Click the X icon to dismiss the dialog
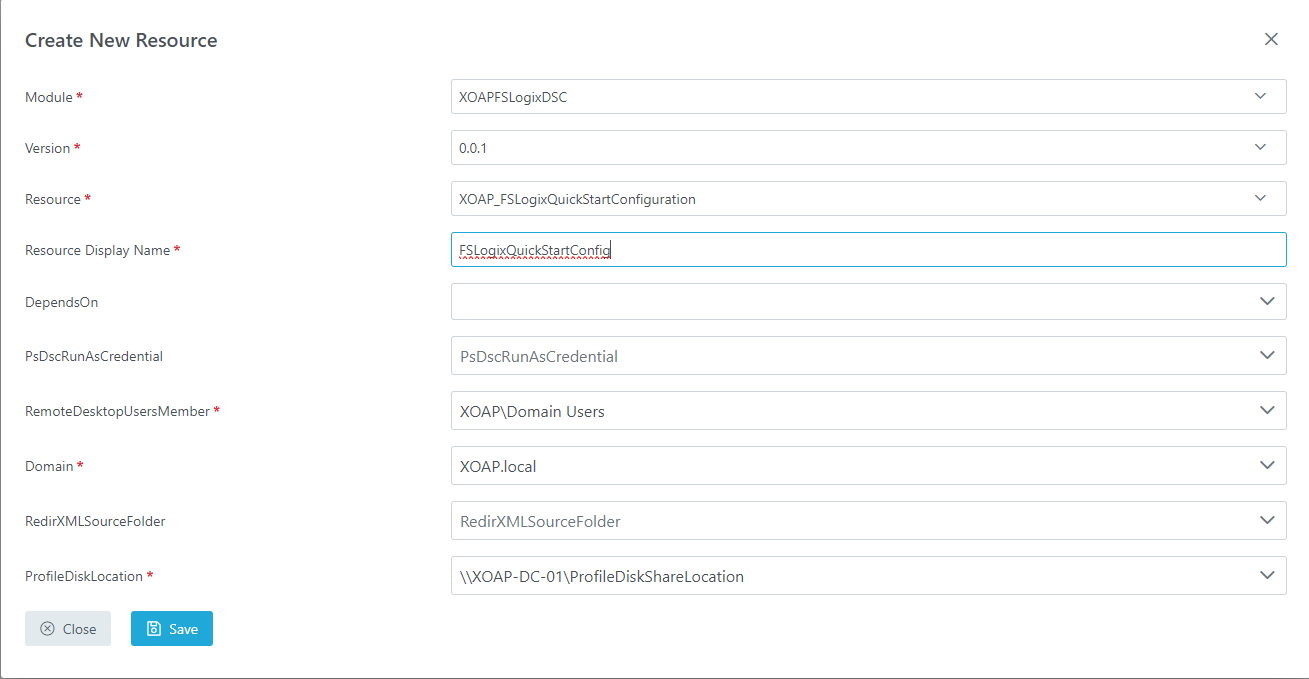Image resolution: width=1309 pixels, height=679 pixels. [1271, 39]
